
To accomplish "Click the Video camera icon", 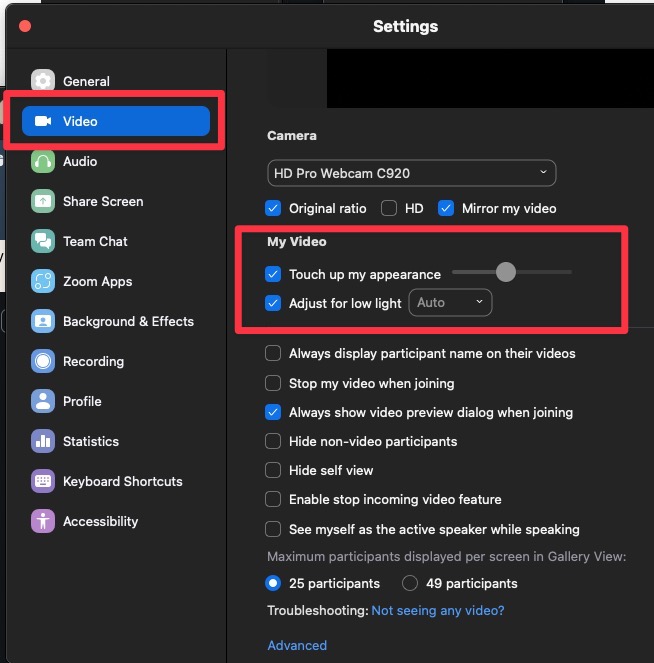I will click(43, 121).
